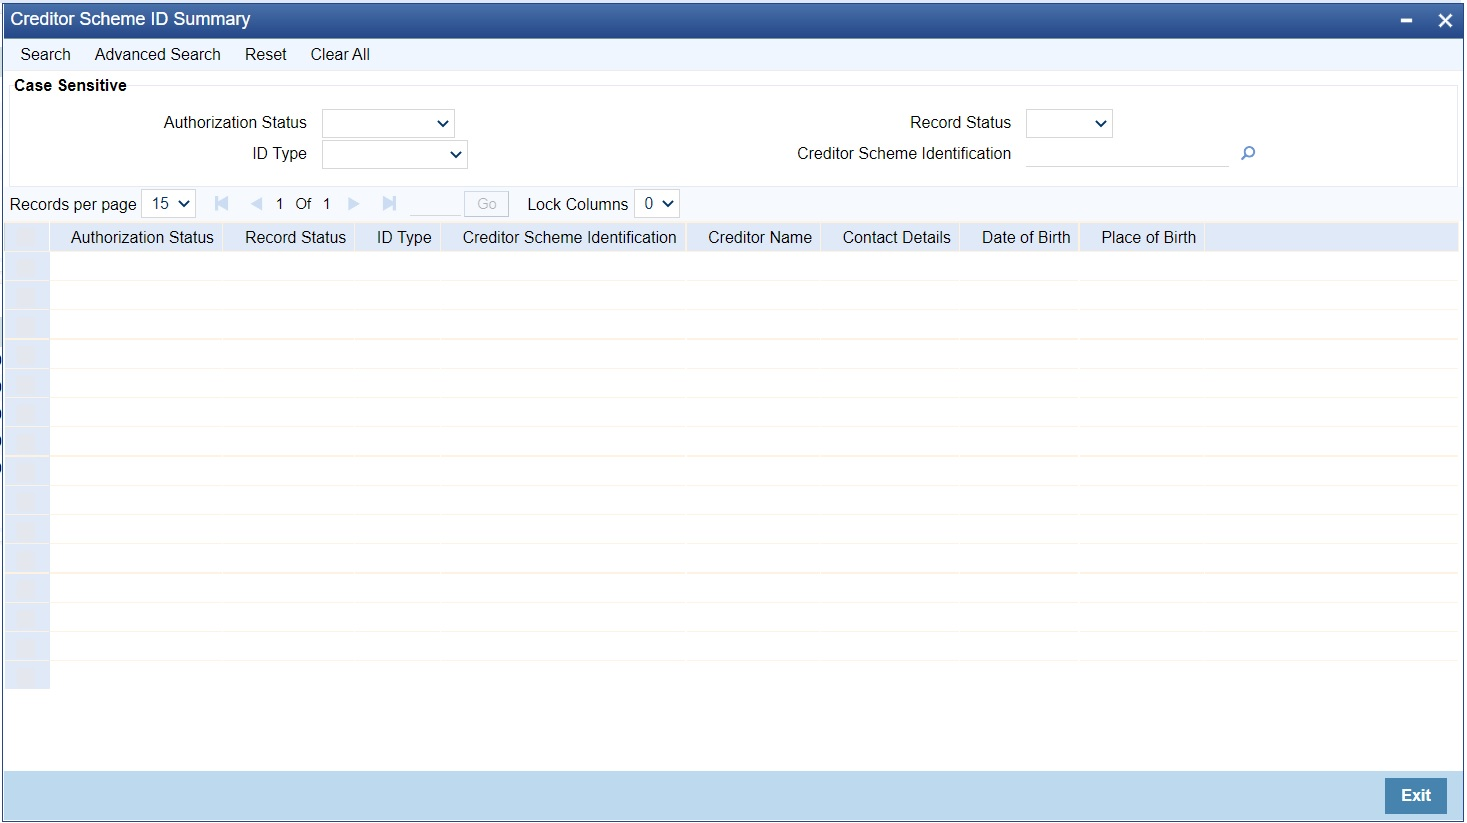Click the window minimize icon

click(x=1405, y=19)
